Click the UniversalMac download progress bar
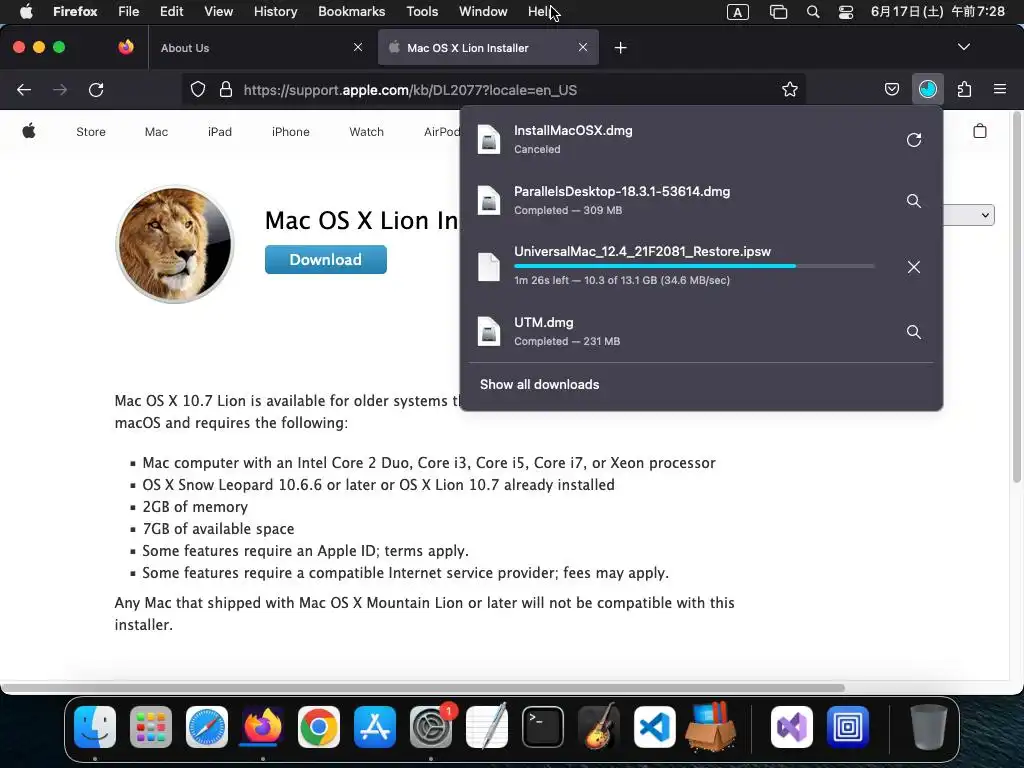The image size is (1024, 768). (x=694, y=266)
